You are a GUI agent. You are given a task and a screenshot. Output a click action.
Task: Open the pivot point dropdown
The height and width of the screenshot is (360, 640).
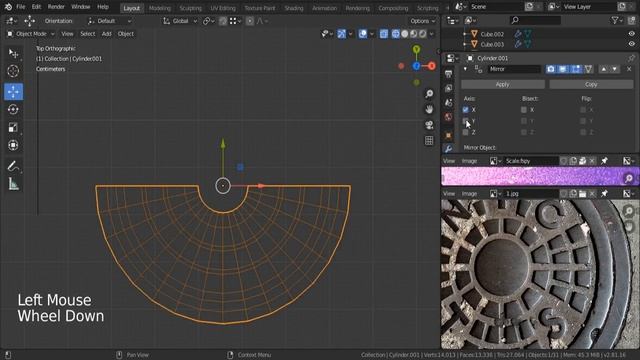click(x=209, y=21)
